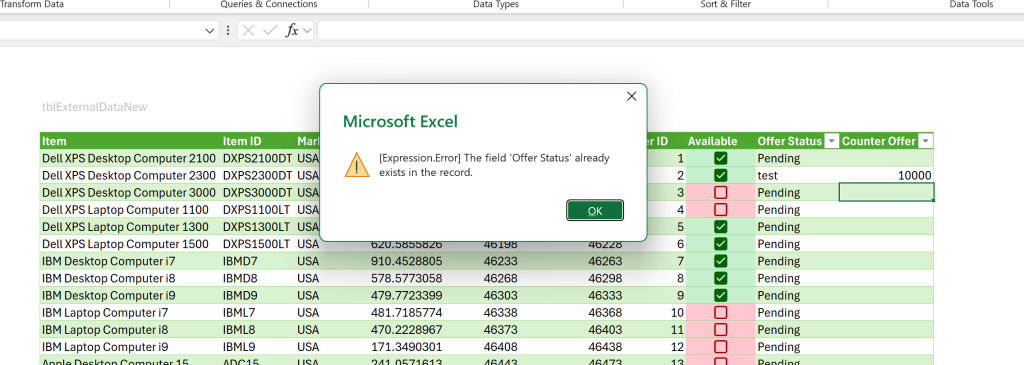Select cell Dell XPS Laptop Computer 1500
Screen dimensions: 1024x365
131,244
